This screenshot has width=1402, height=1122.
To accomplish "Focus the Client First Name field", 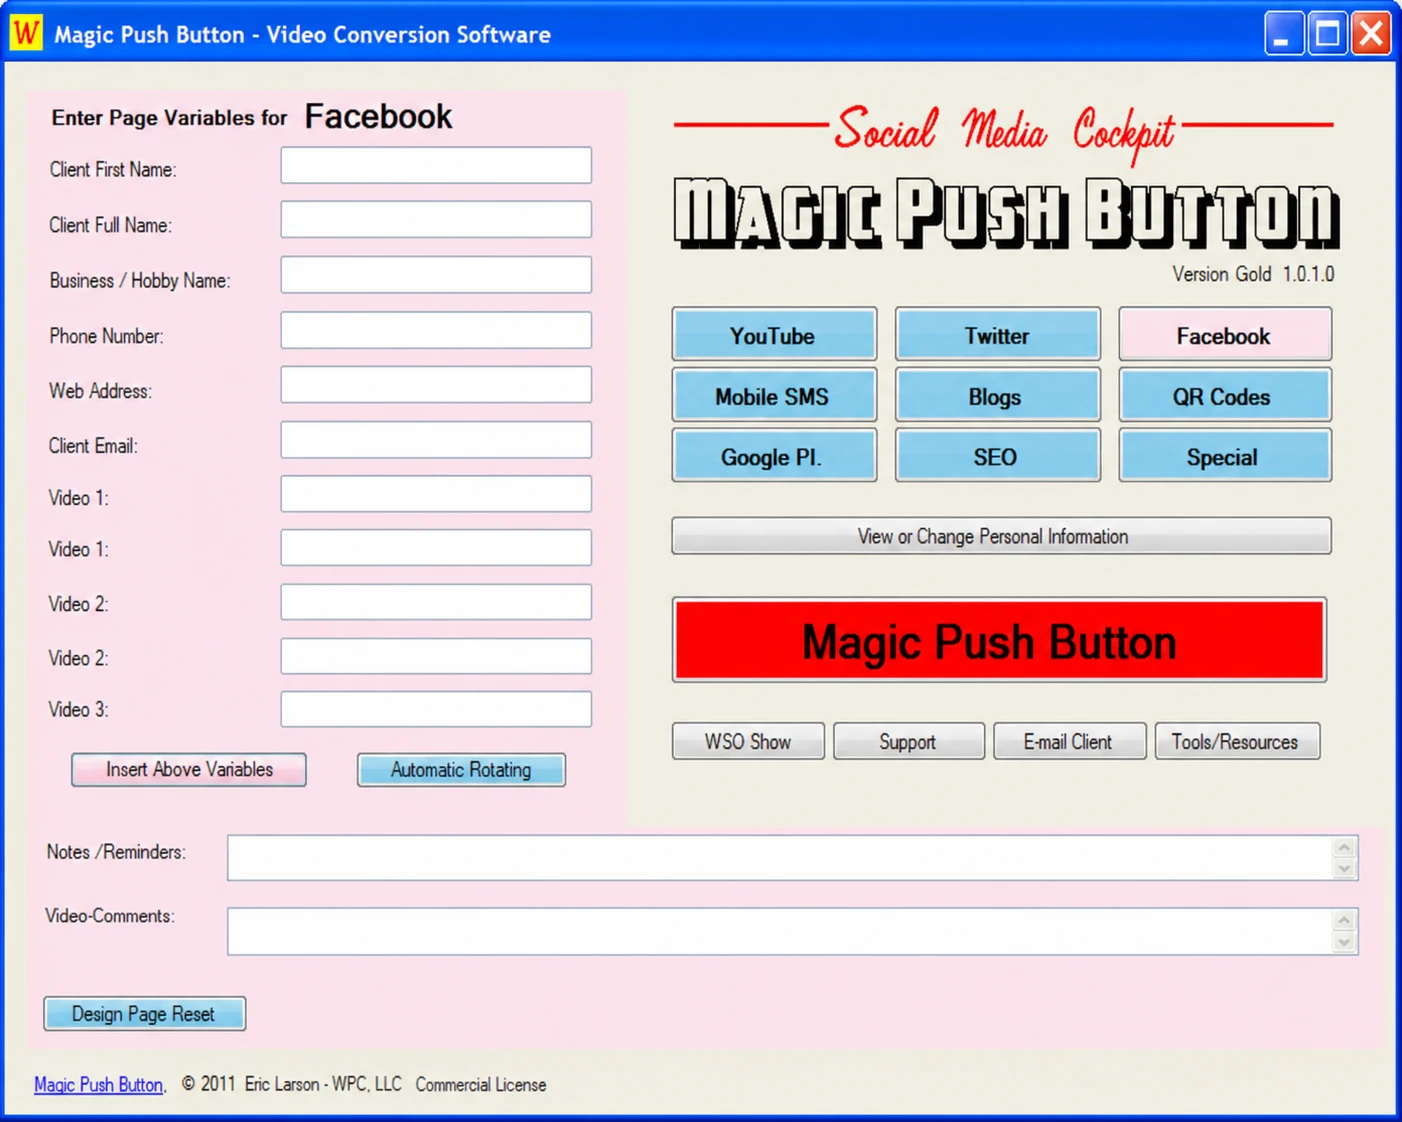I will 436,166.
